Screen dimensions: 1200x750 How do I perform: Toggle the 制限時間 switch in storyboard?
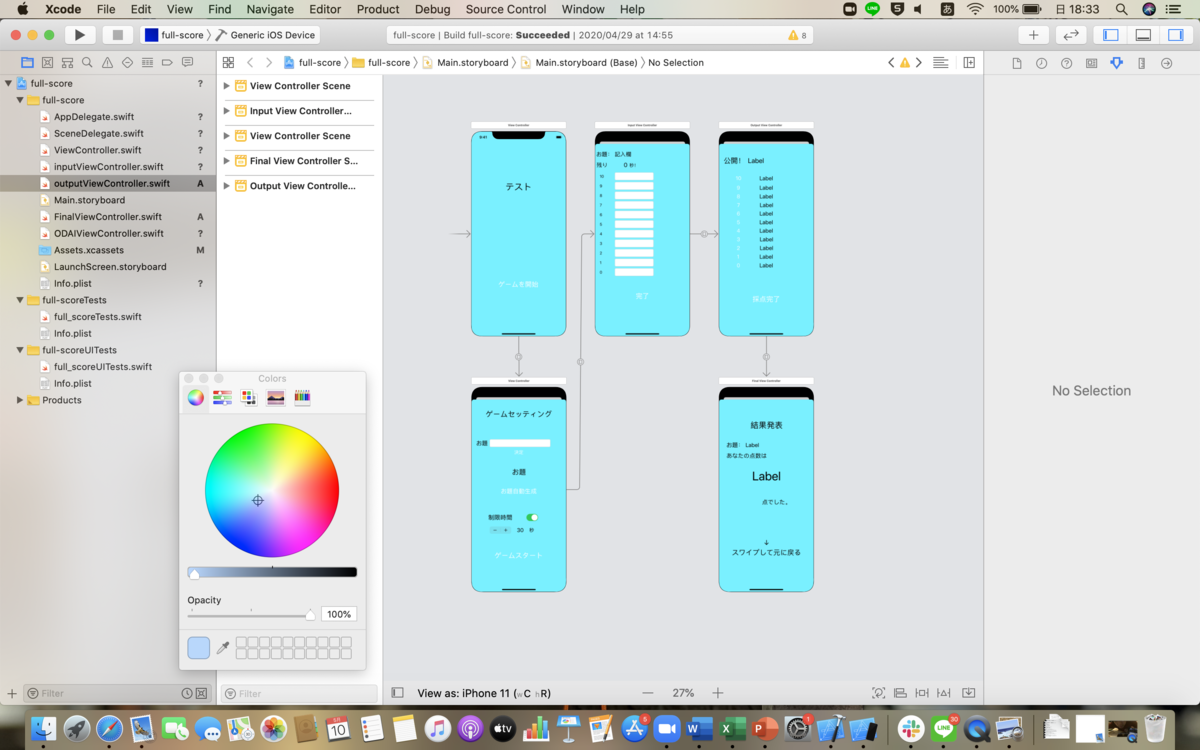coord(532,517)
